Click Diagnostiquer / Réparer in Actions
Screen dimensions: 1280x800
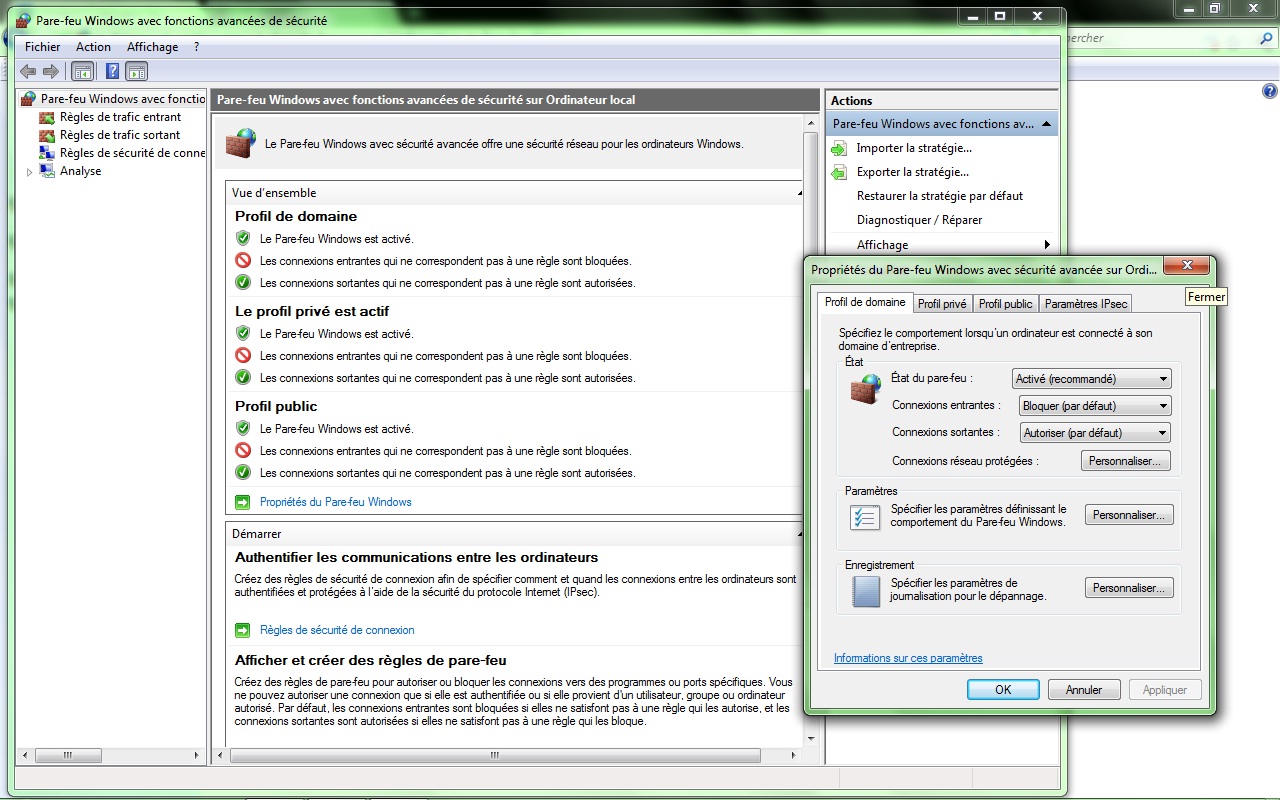(x=920, y=220)
